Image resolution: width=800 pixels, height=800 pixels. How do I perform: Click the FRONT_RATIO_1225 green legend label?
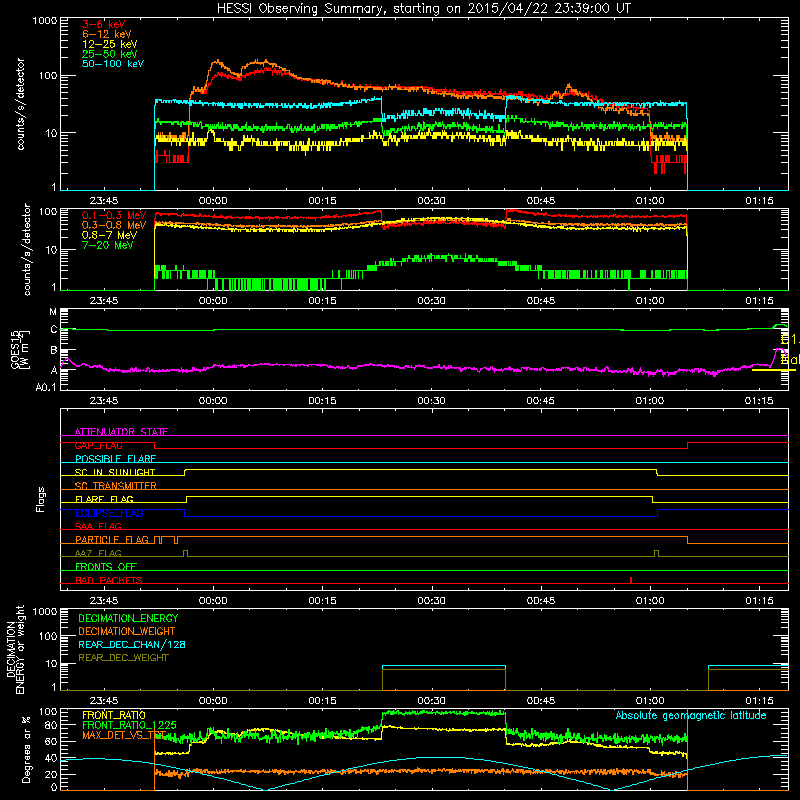pyautogui.click(x=130, y=725)
